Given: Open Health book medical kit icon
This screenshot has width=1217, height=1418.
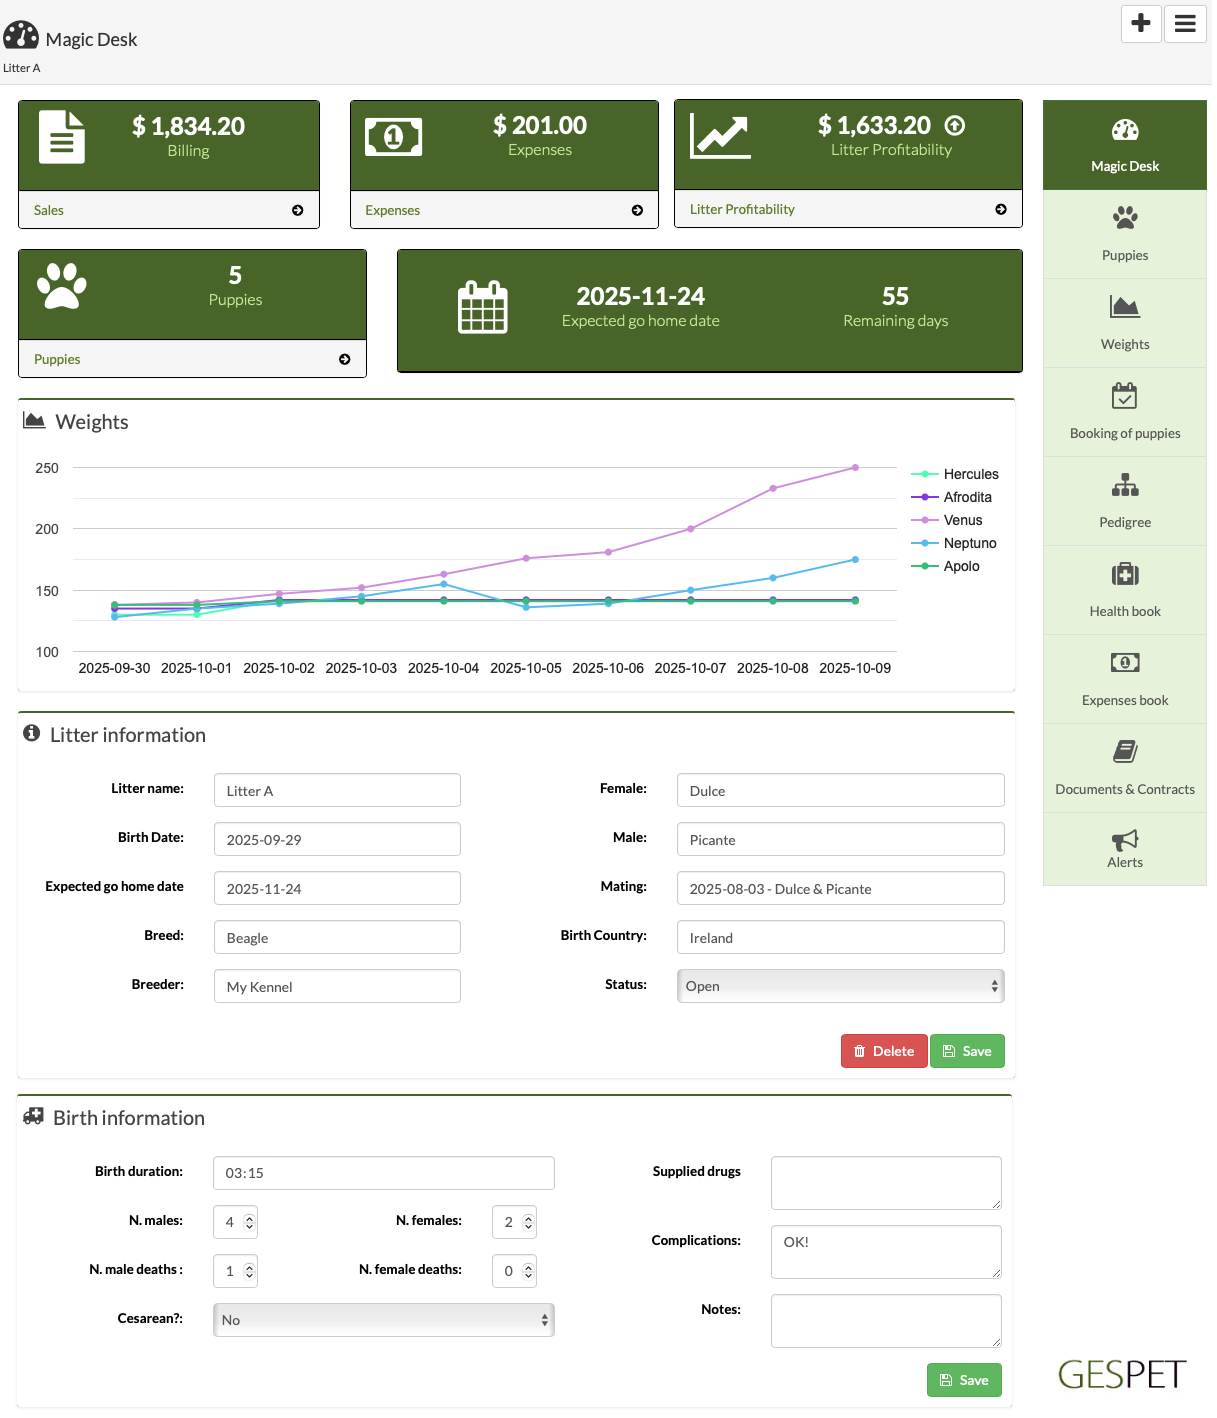Looking at the screenshot, I should [x=1124, y=574].
